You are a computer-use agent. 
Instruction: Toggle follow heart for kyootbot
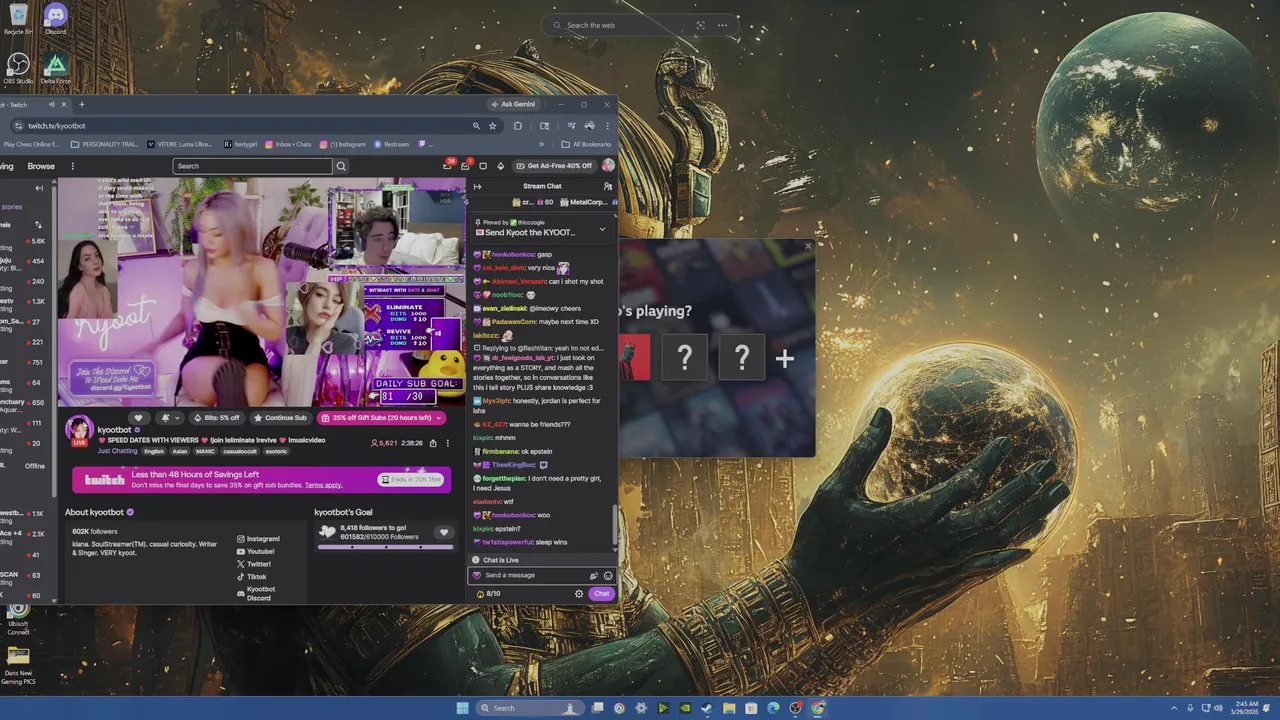[139, 418]
